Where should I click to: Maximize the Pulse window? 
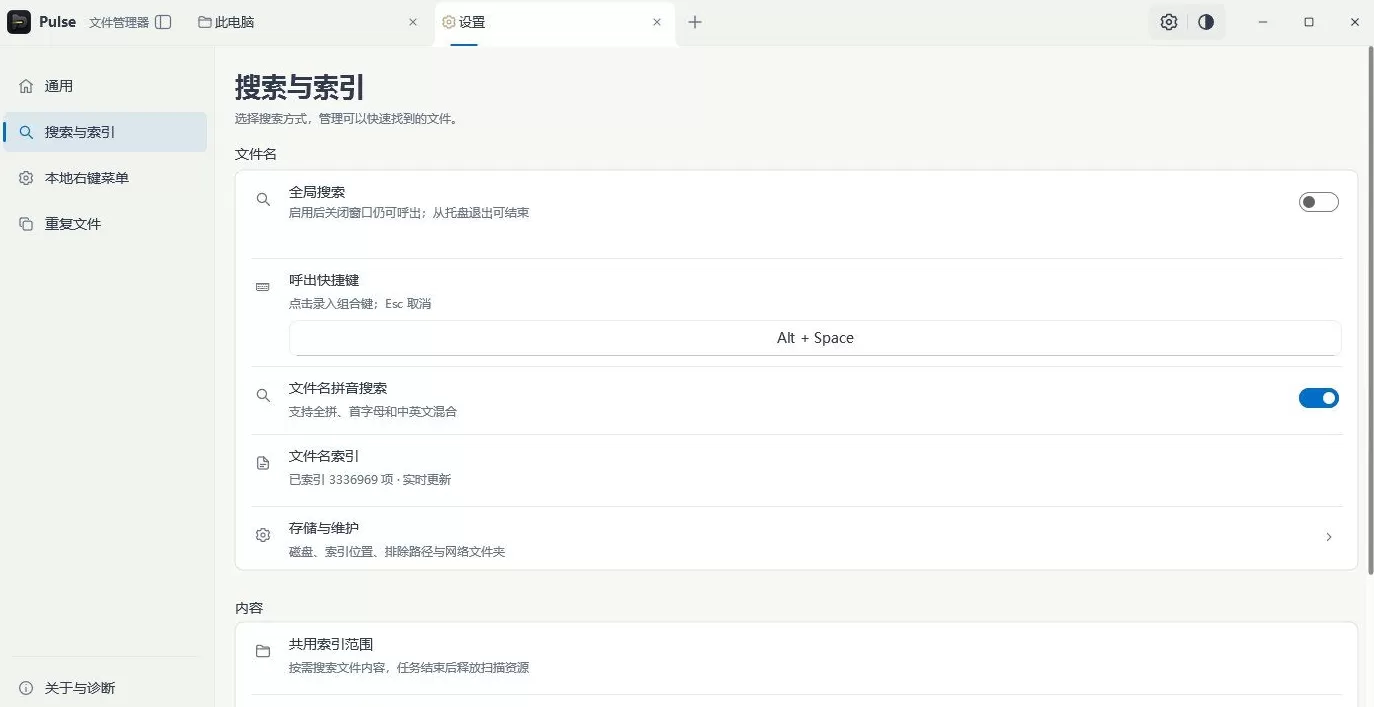pos(1309,22)
